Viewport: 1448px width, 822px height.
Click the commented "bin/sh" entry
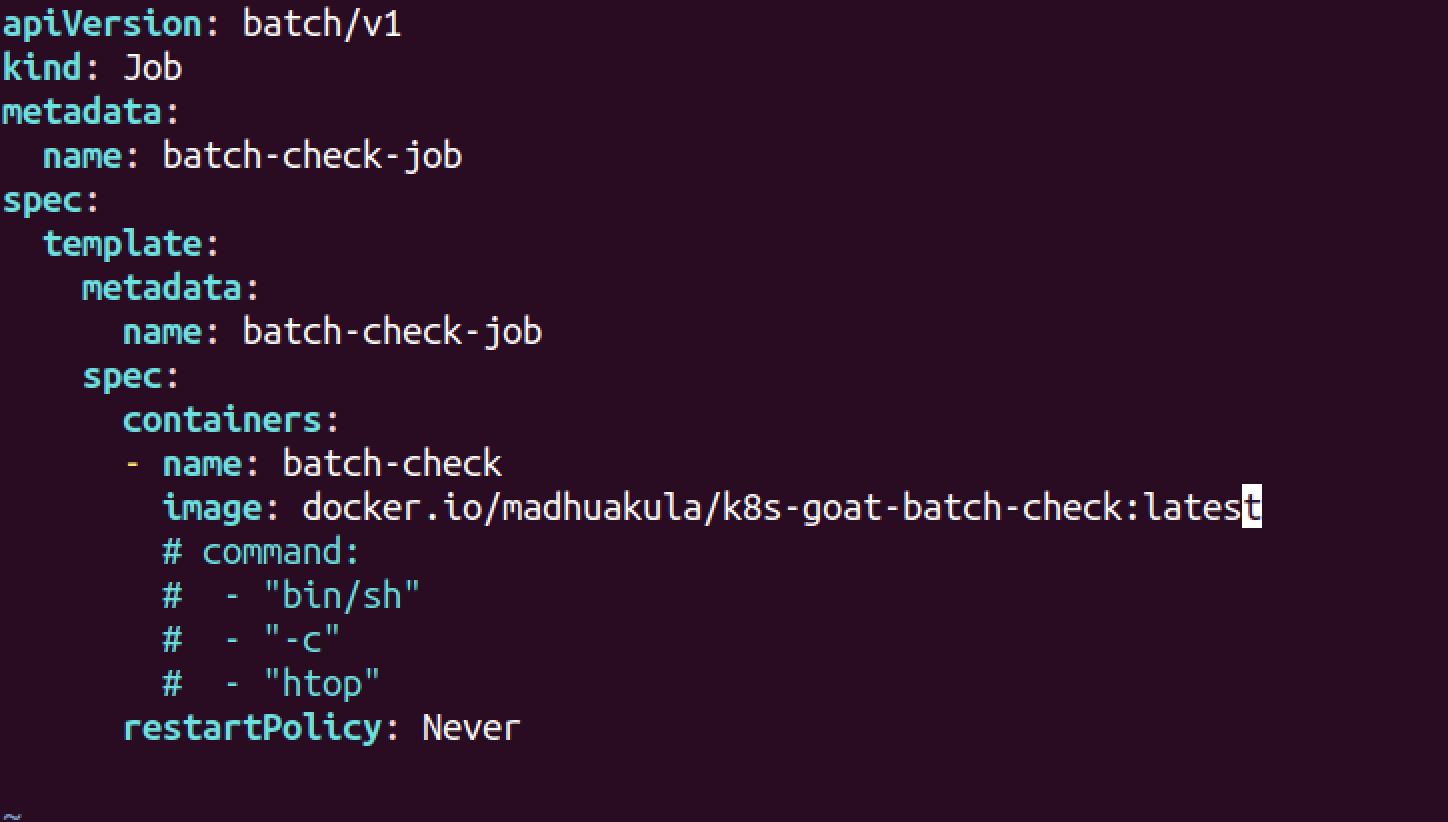[341, 596]
